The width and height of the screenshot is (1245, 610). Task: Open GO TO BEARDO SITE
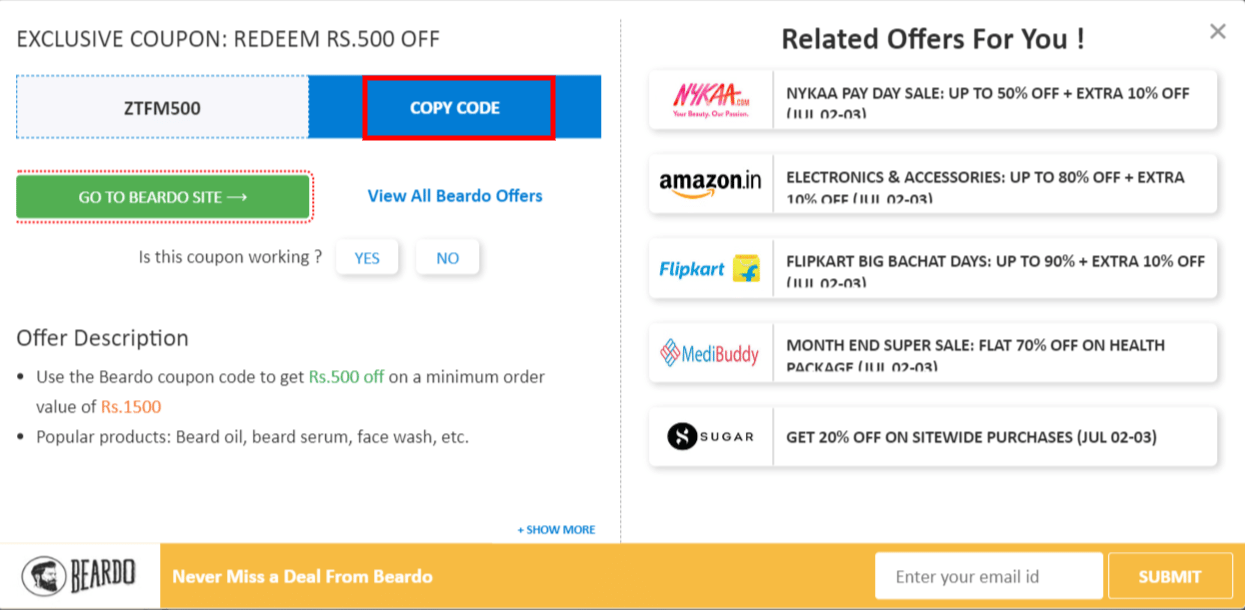pyautogui.click(x=163, y=196)
